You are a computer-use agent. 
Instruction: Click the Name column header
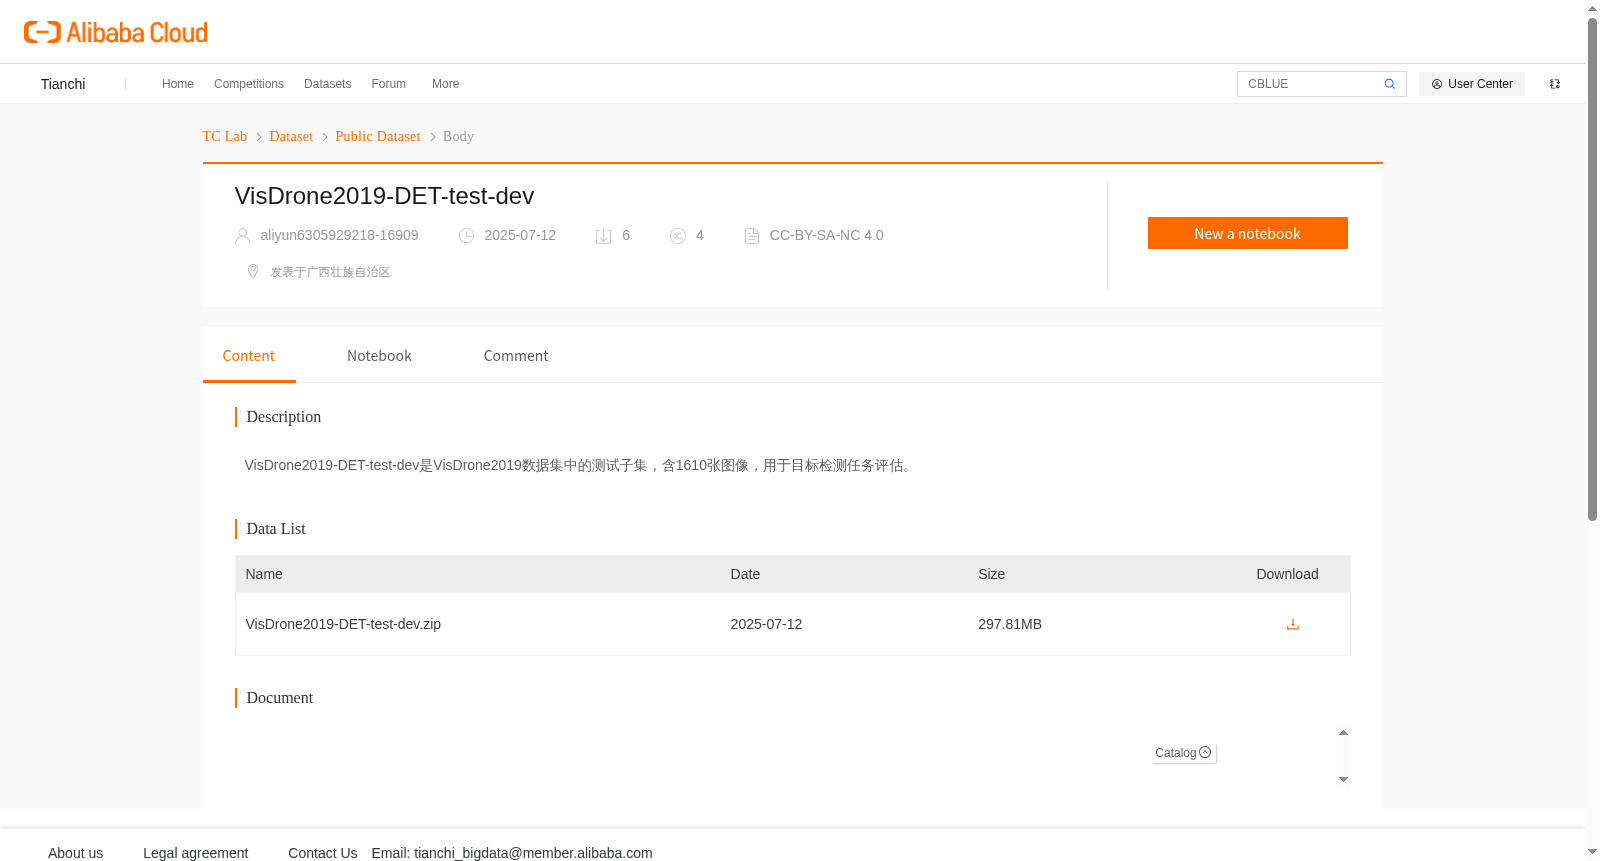[x=264, y=574]
